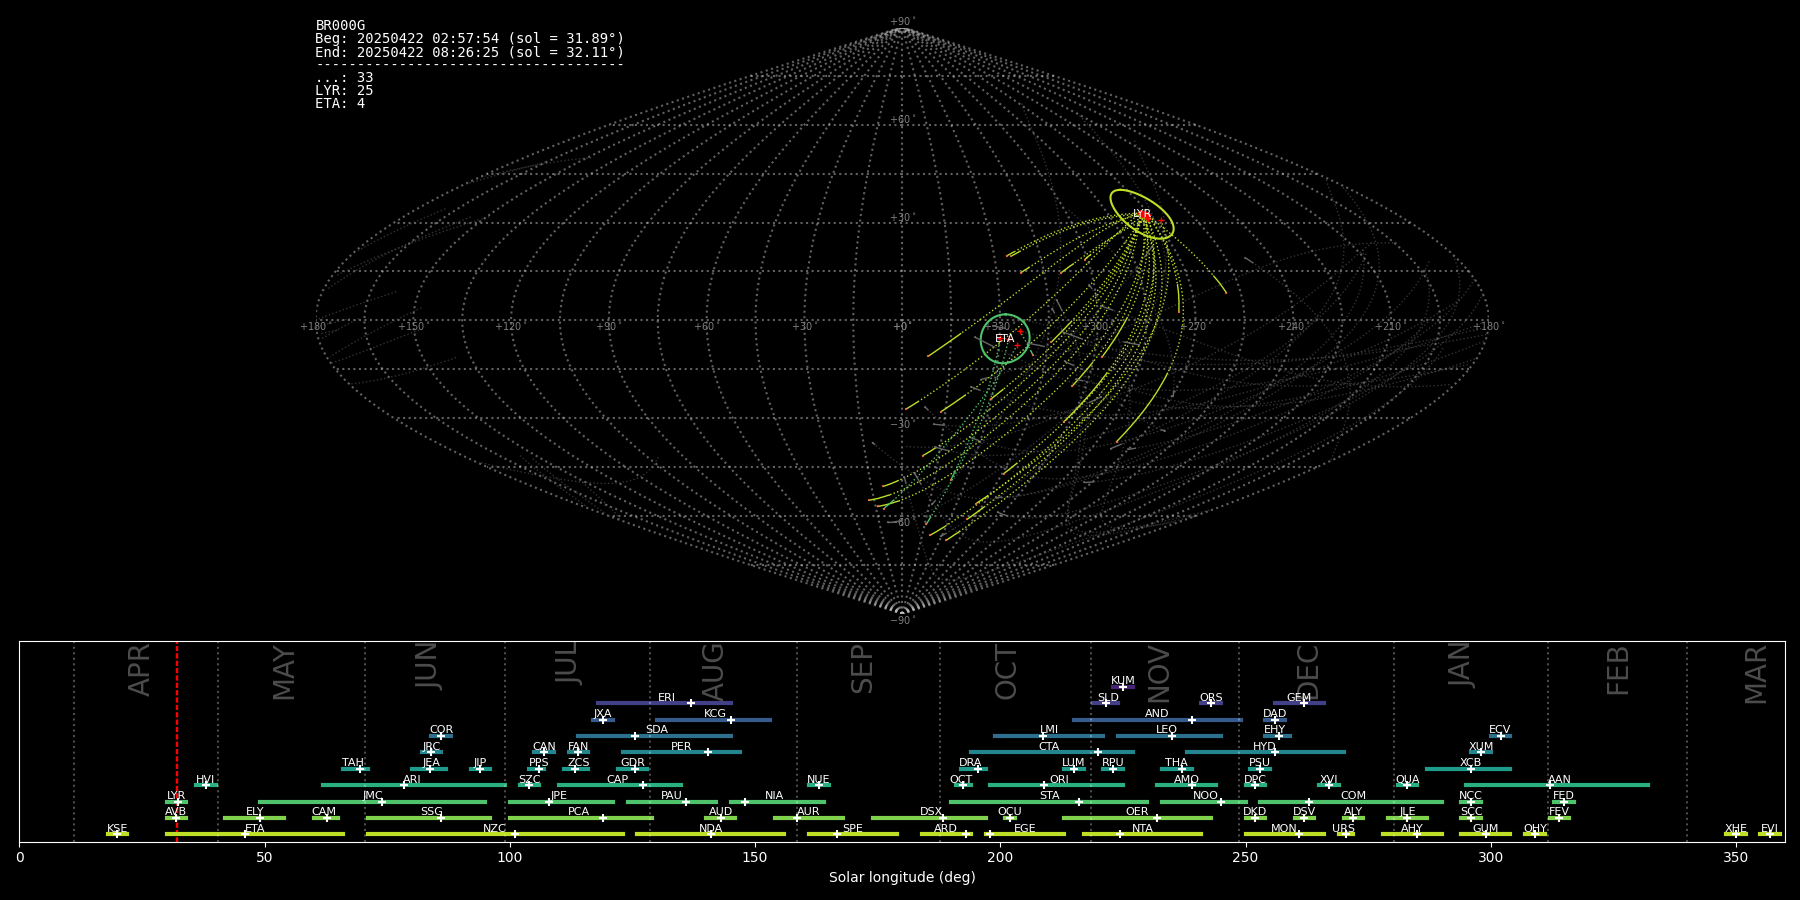Image resolution: width=1800 pixels, height=900 pixels.
Task: Click the 'LYR: 25' count in the header
Action: coord(344,91)
